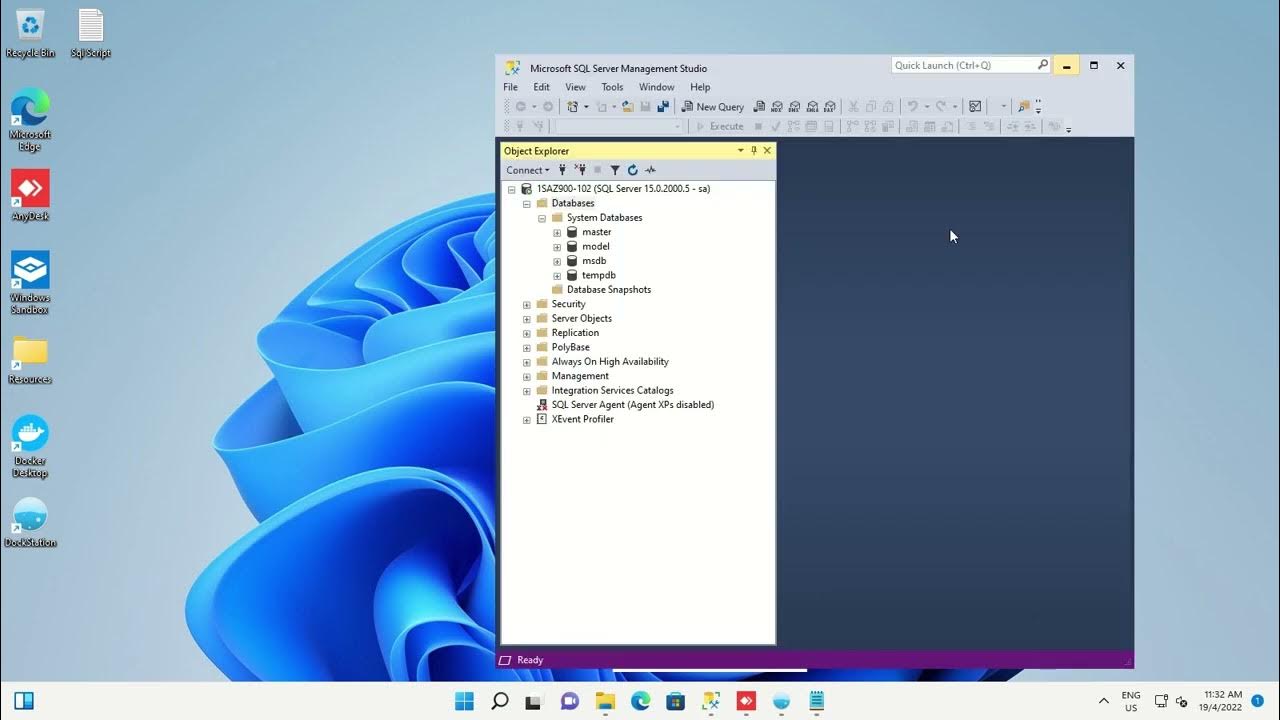Viewport: 1280px width, 720px height.
Task: Click the Save All toolbar icon
Action: click(x=662, y=107)
